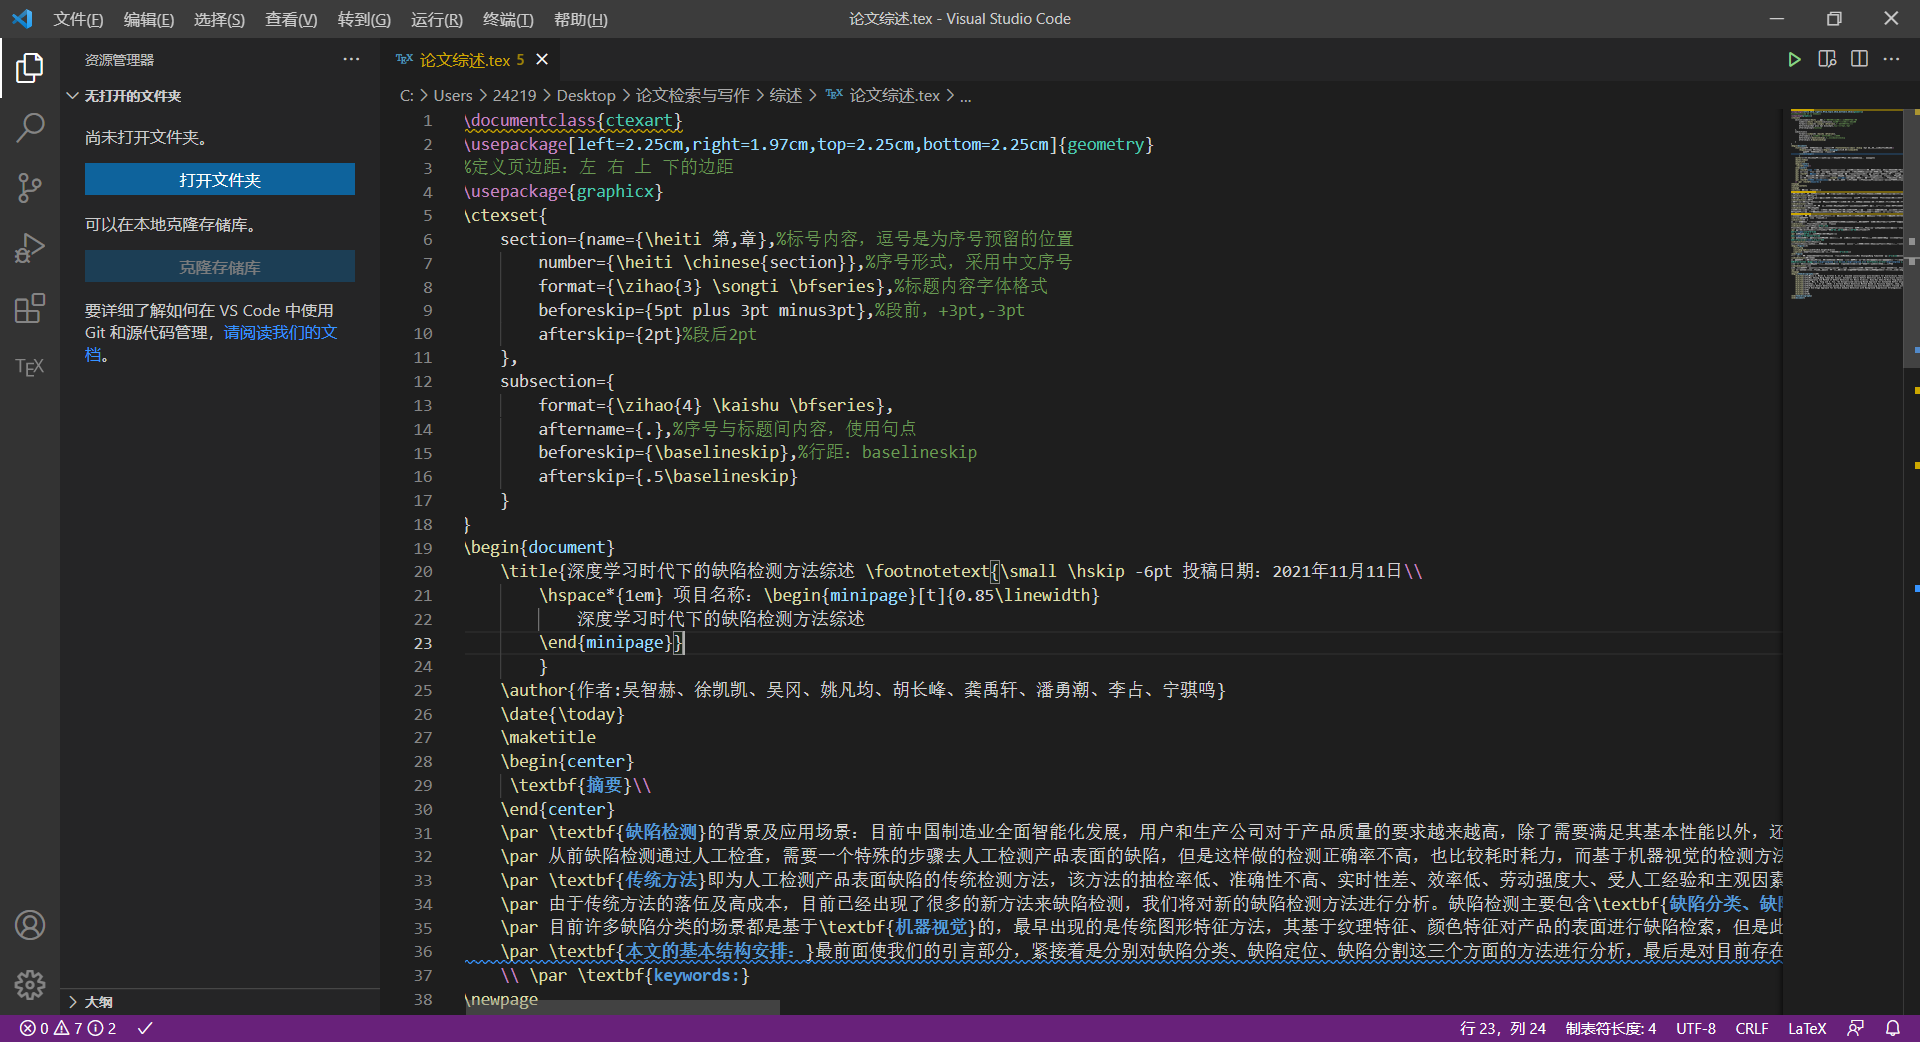Open the Run and Debug view
The image size is (1920, 1042).
(x=29, y=248)
